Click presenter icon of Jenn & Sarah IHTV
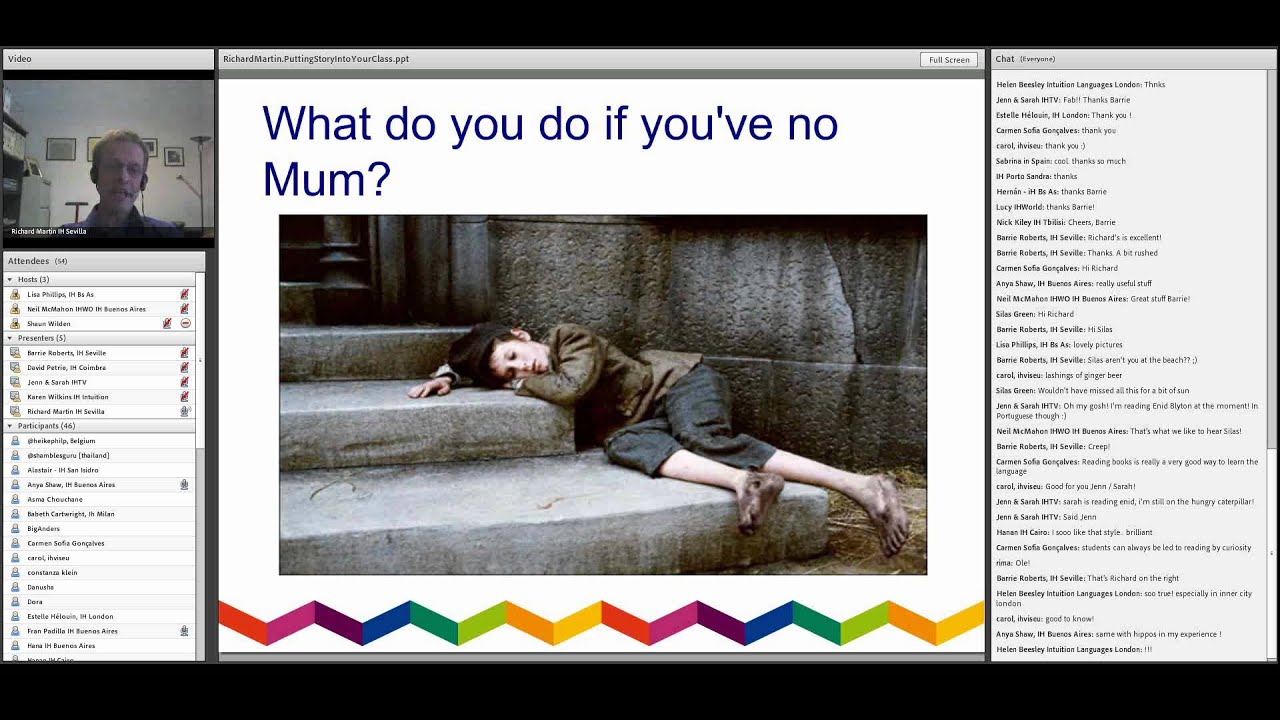Screen dimensions: 1280x720 pos(15,382)
